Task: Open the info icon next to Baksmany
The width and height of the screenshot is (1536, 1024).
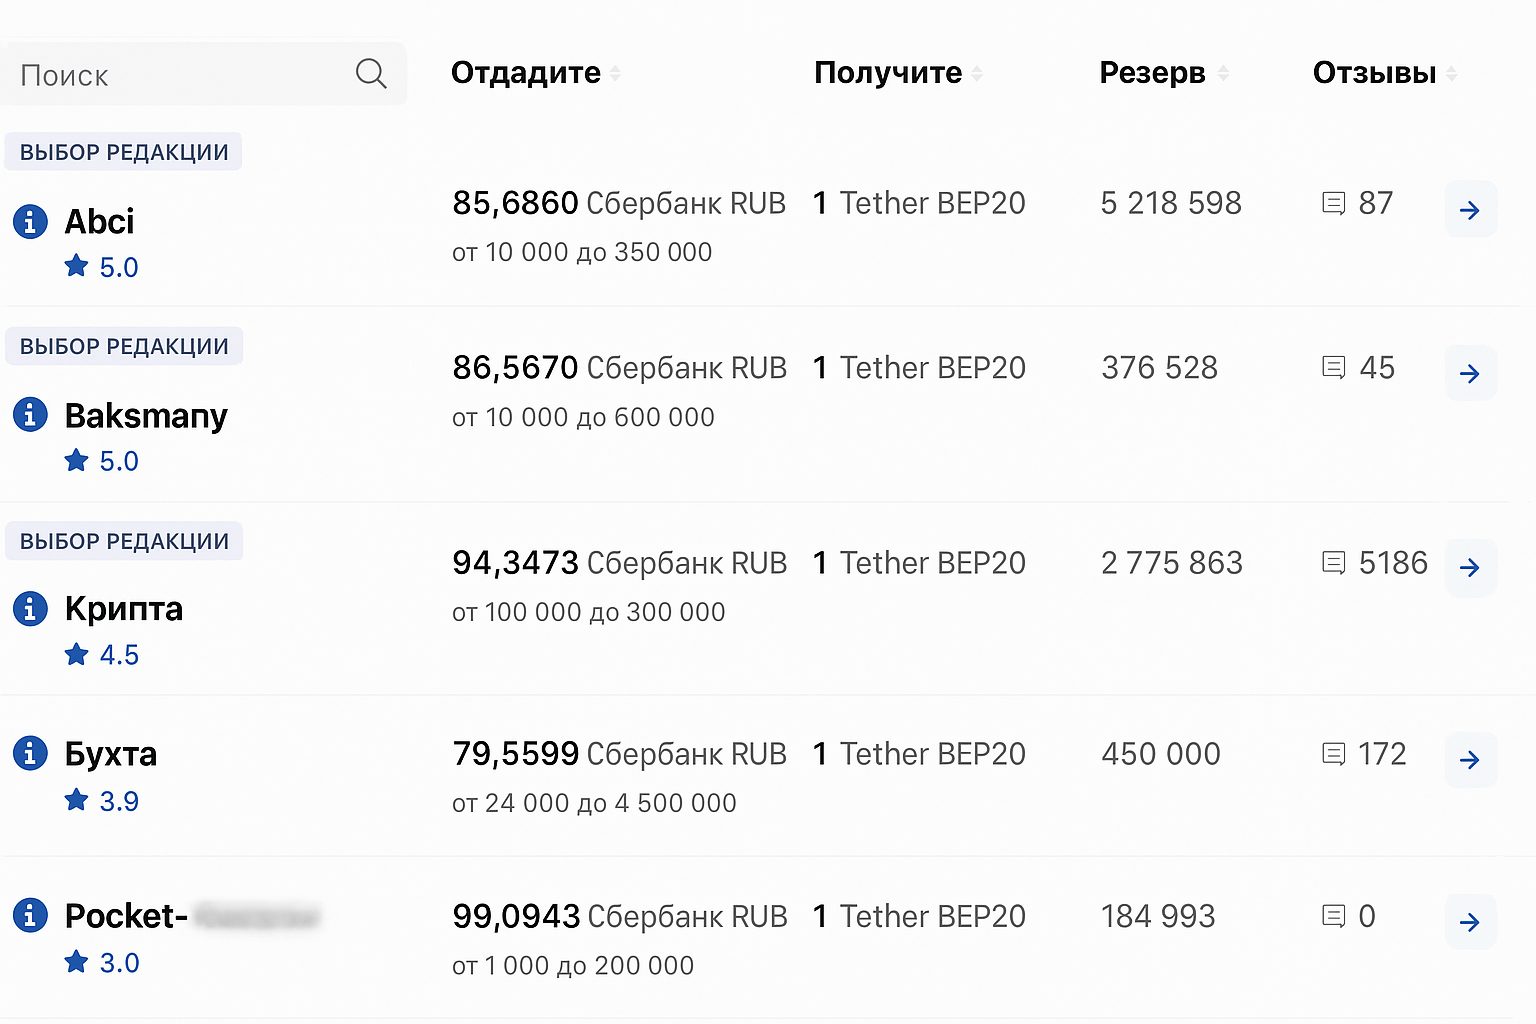Action: tap(30, 414)
